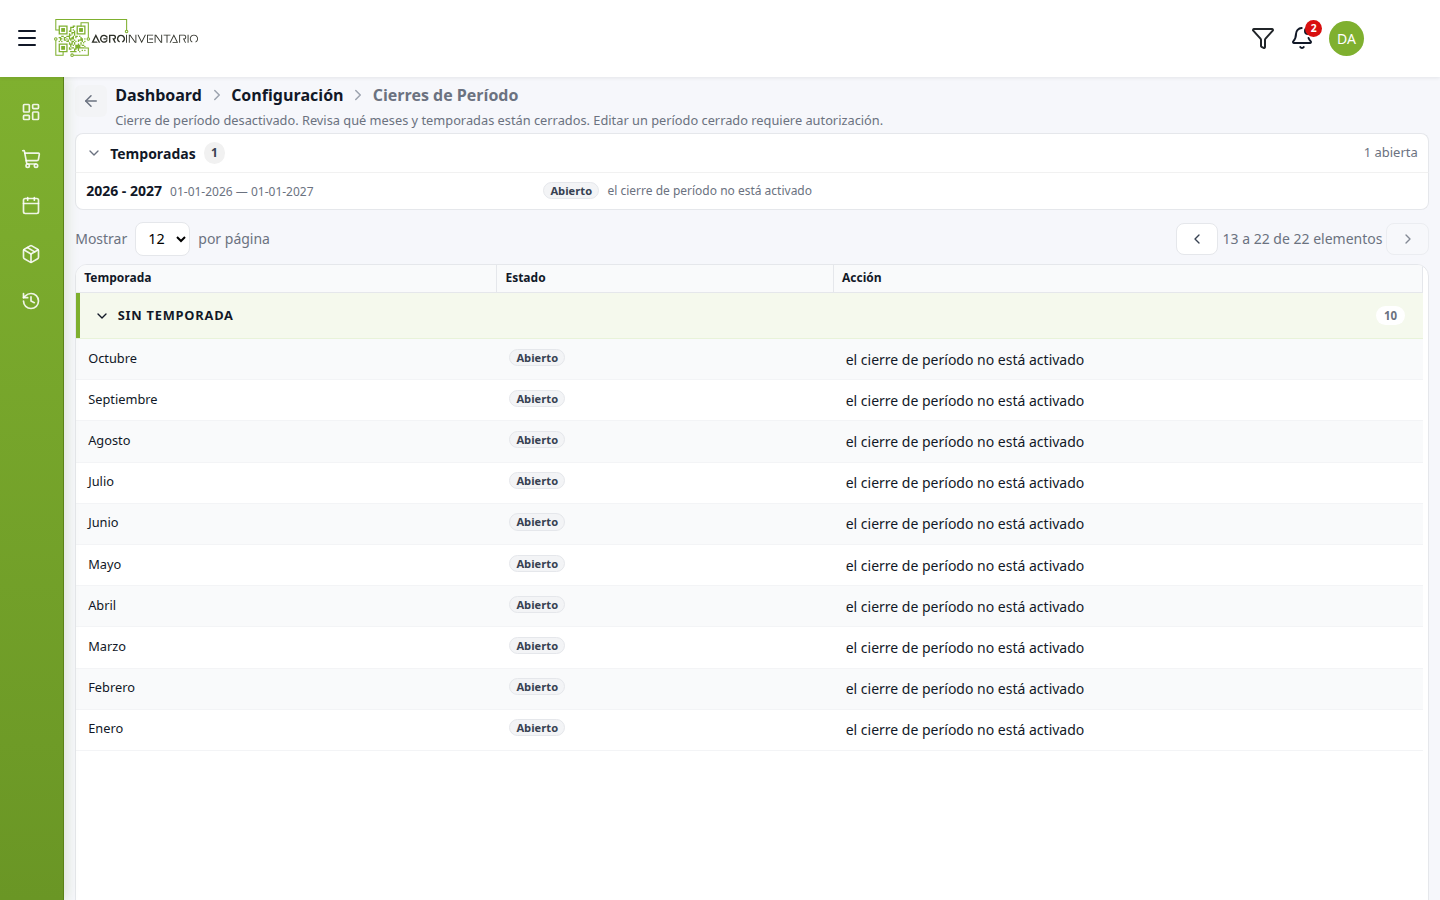
Task: Click Abierto badge in Octubre row
Action: [537, 358]
